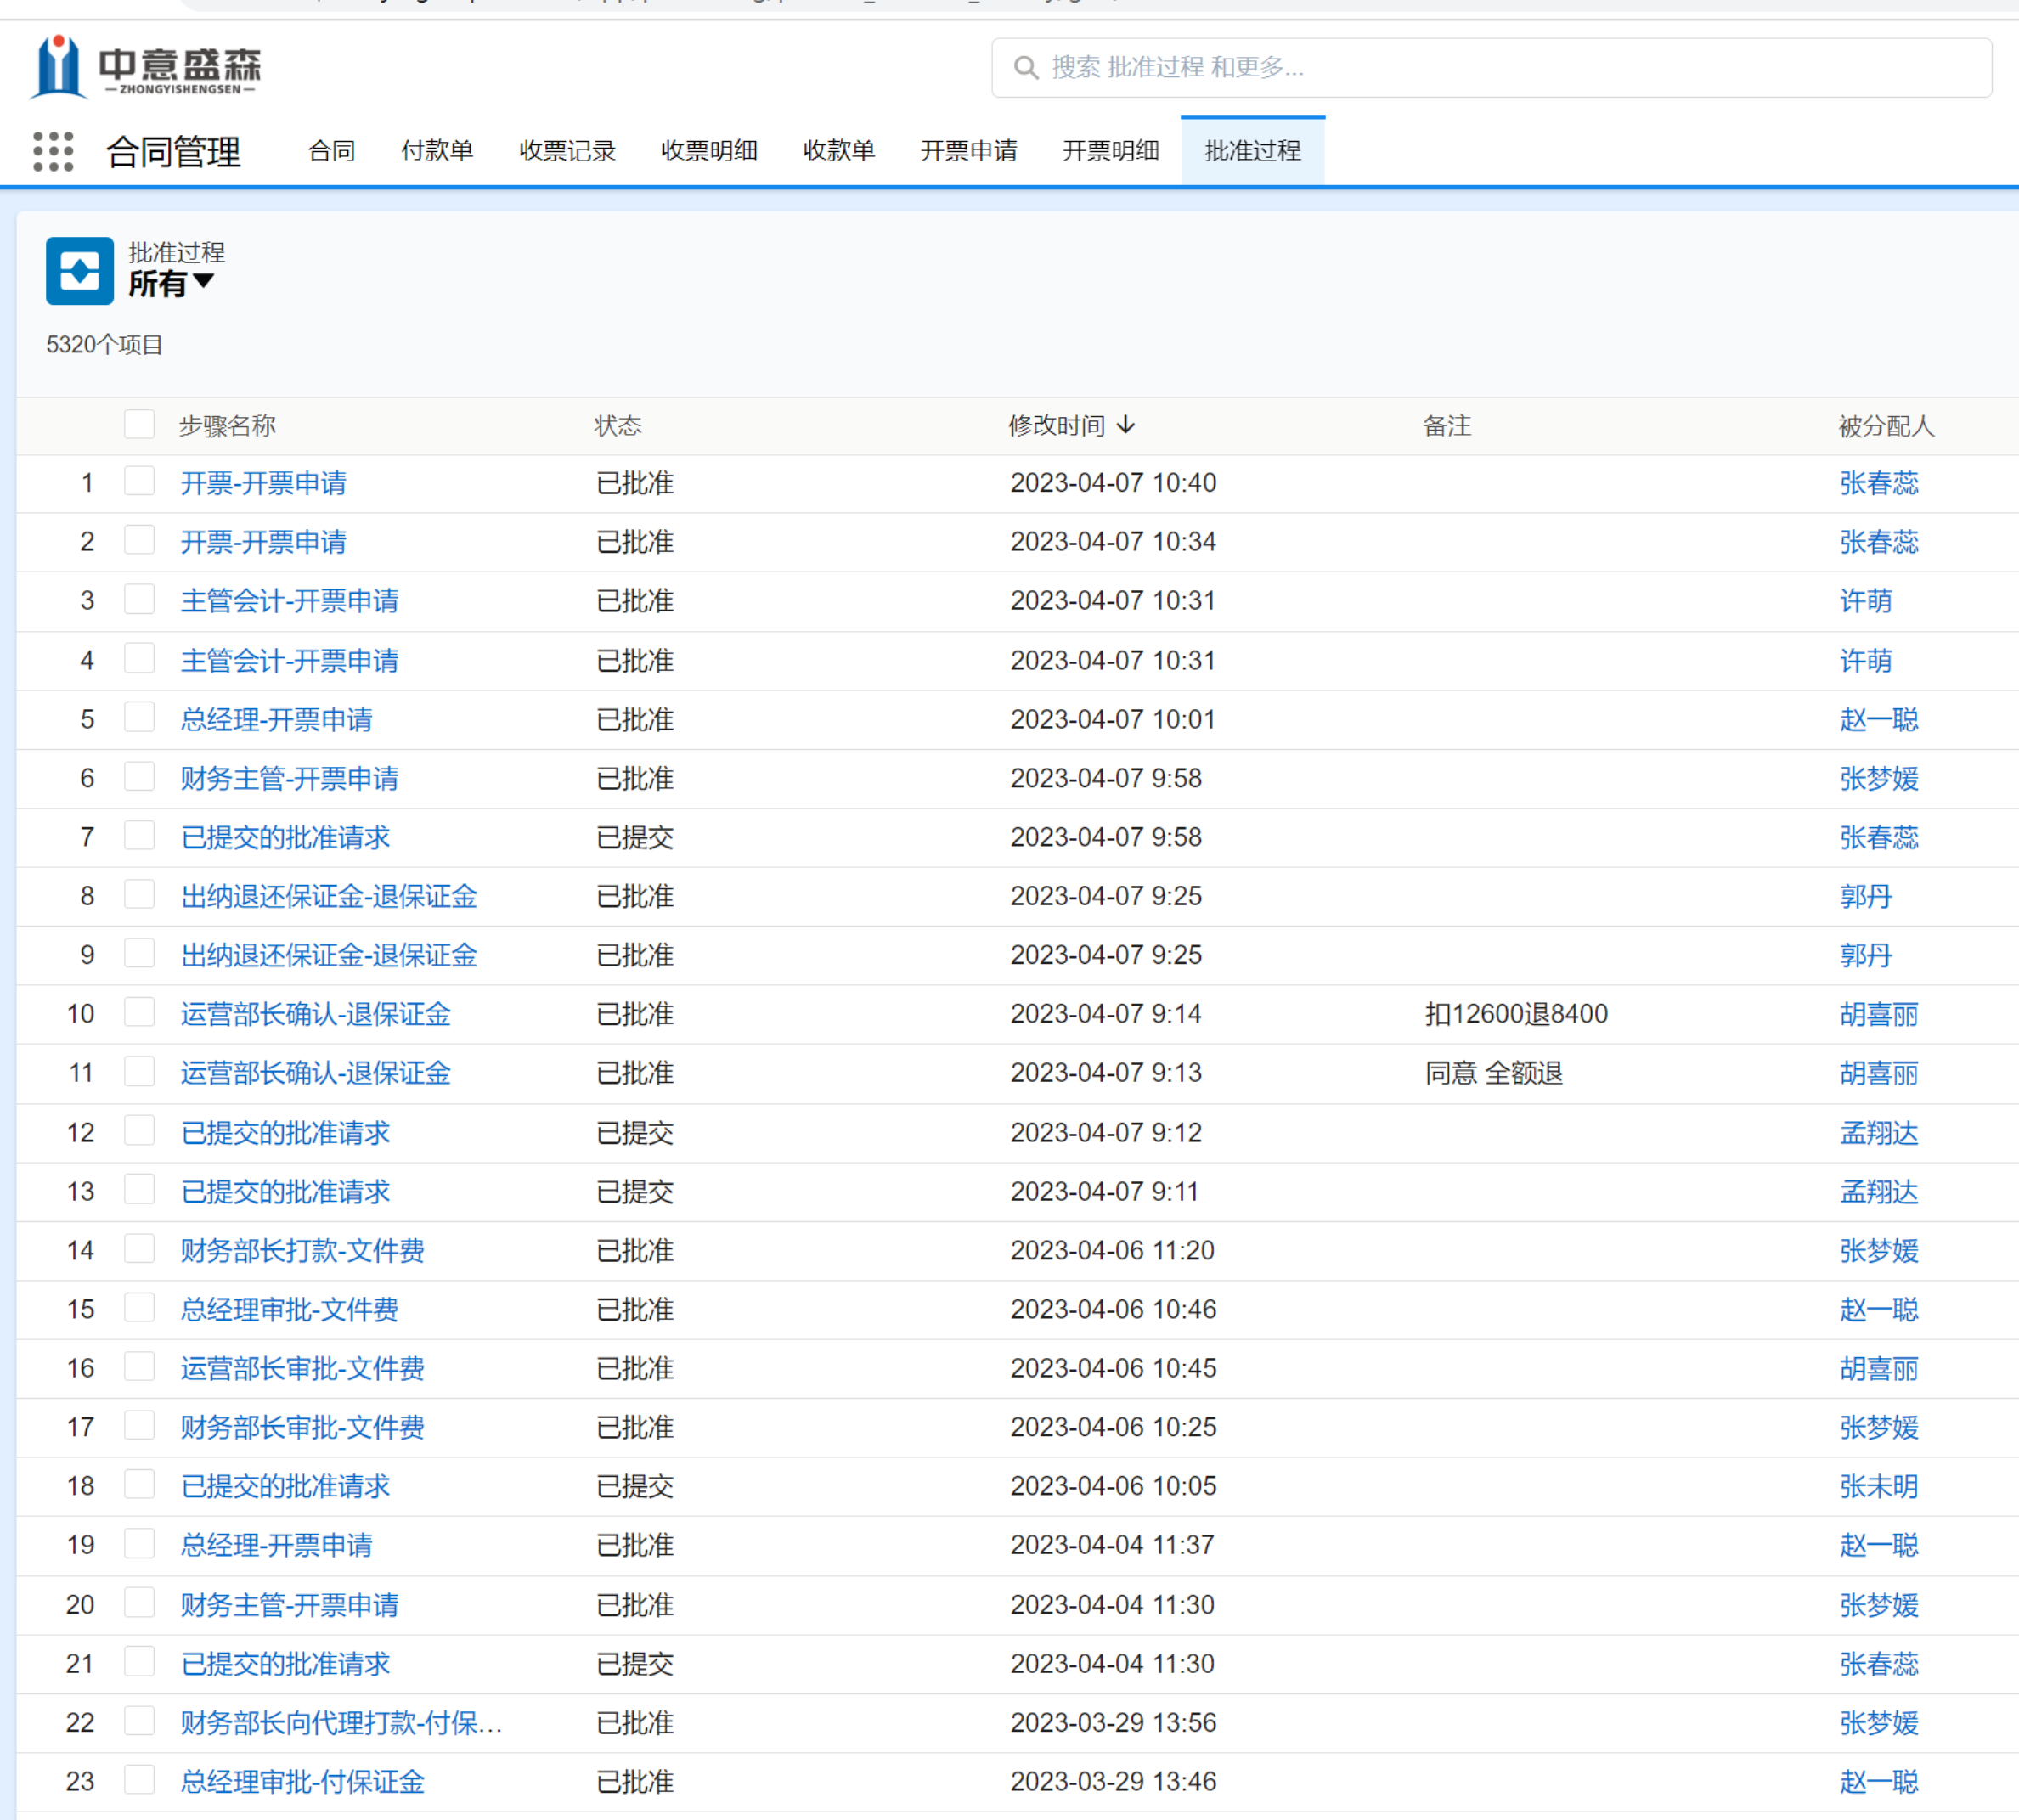Click the sort arrow beside 修改时间
The height and width of the screenshot is (1820, 2019).
click(1127, 425)
